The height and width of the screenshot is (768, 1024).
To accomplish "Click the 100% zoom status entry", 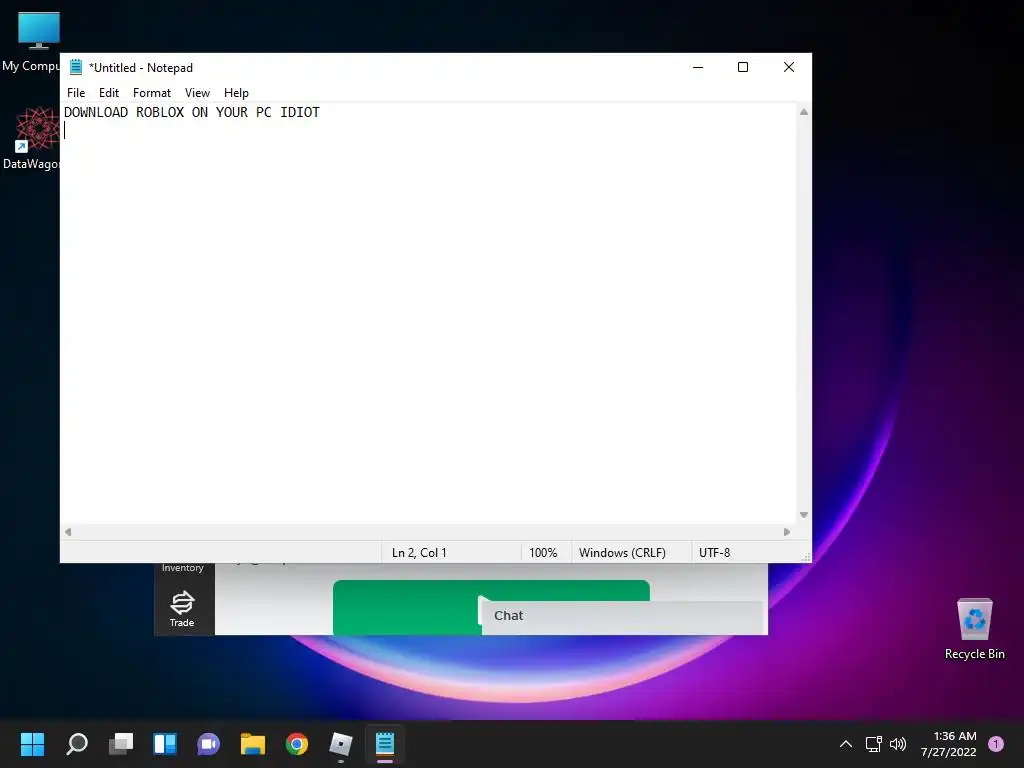I will [543, 552].
